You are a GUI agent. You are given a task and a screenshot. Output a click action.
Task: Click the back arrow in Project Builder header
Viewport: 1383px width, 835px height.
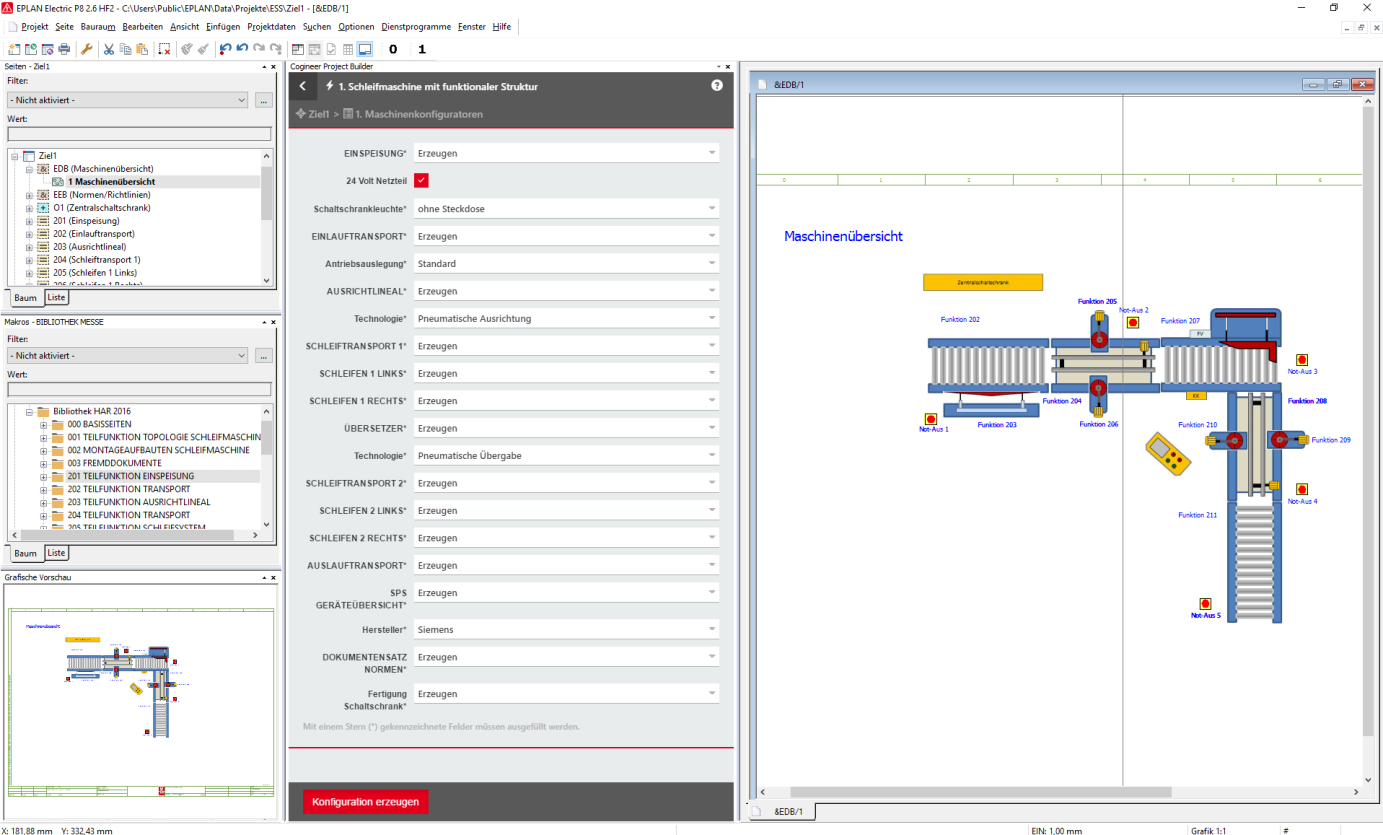302,86
